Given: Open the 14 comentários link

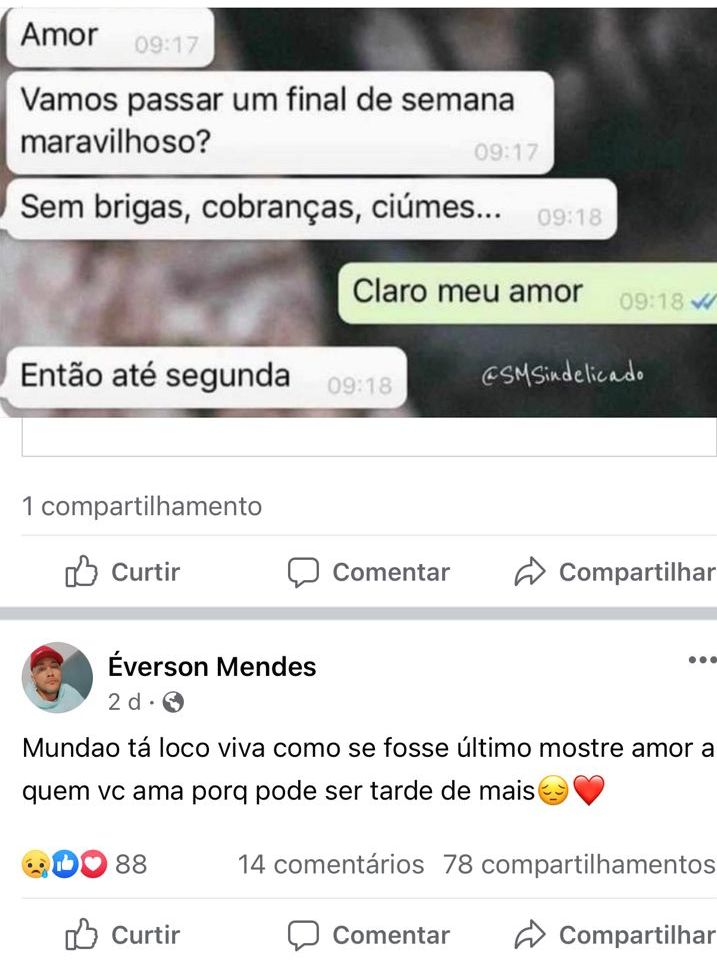Looking at the screenshot, I should tap(331, 864).
